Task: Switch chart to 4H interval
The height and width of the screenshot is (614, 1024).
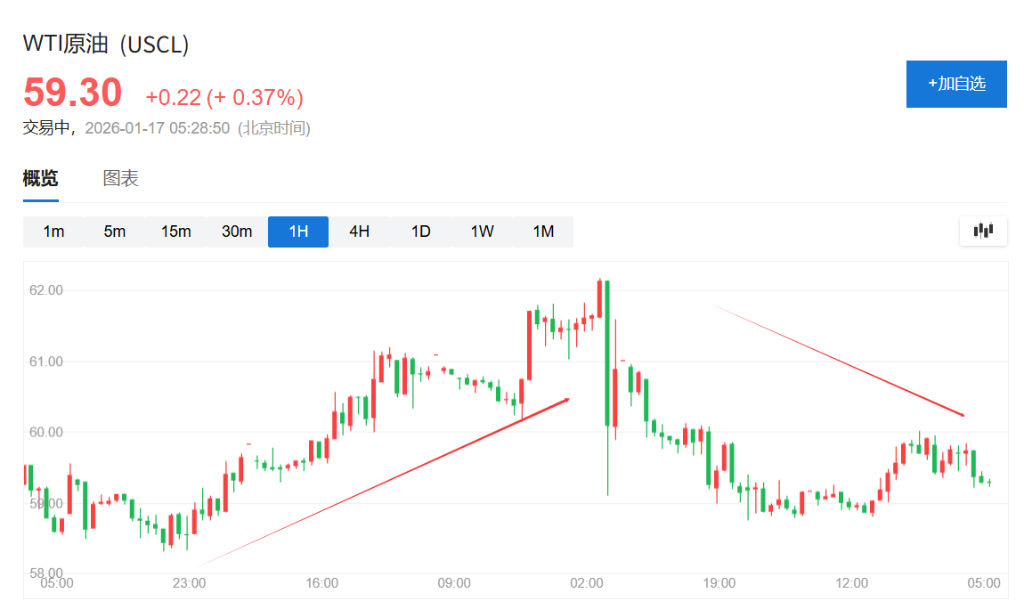Action: [359, 232]
